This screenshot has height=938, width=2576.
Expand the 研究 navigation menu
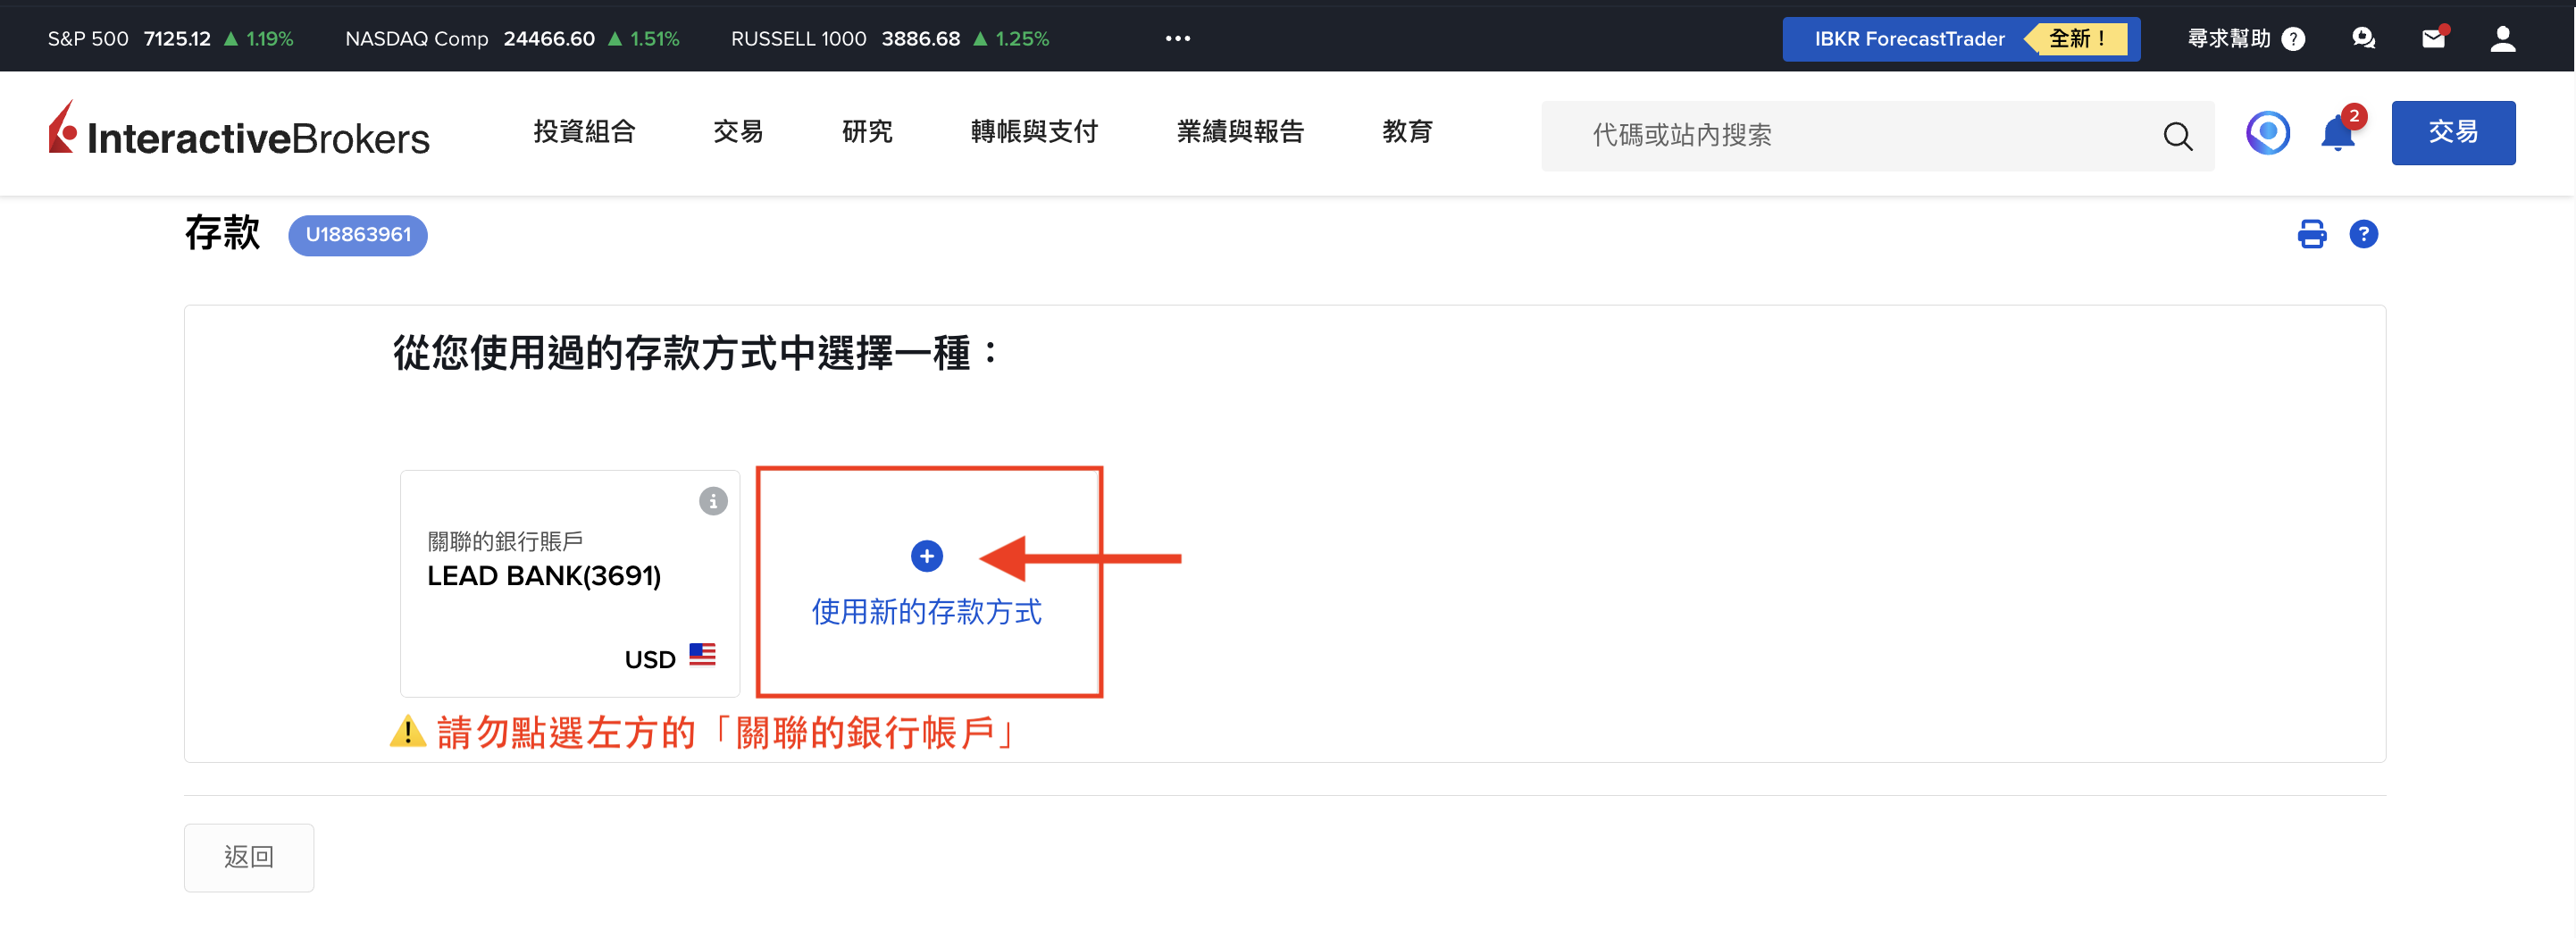point(867,132)
